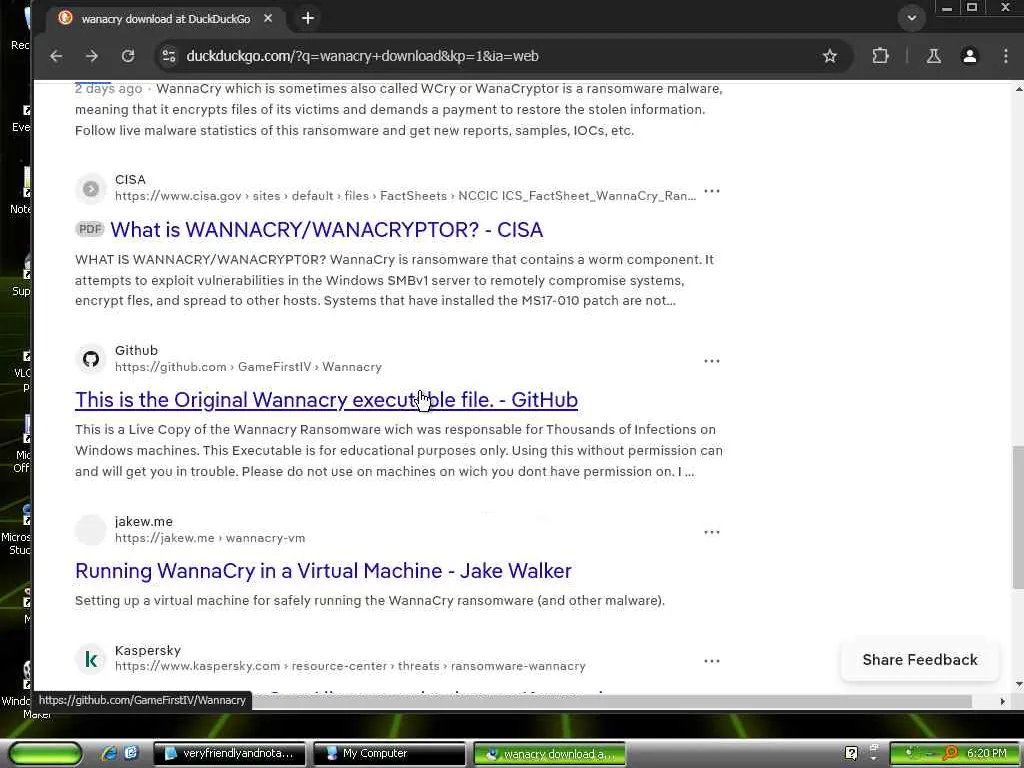Image resolution: width=1024 pixels, height=768 pixels.
Task: Click the CISA site name label
Action: [130, 180]
